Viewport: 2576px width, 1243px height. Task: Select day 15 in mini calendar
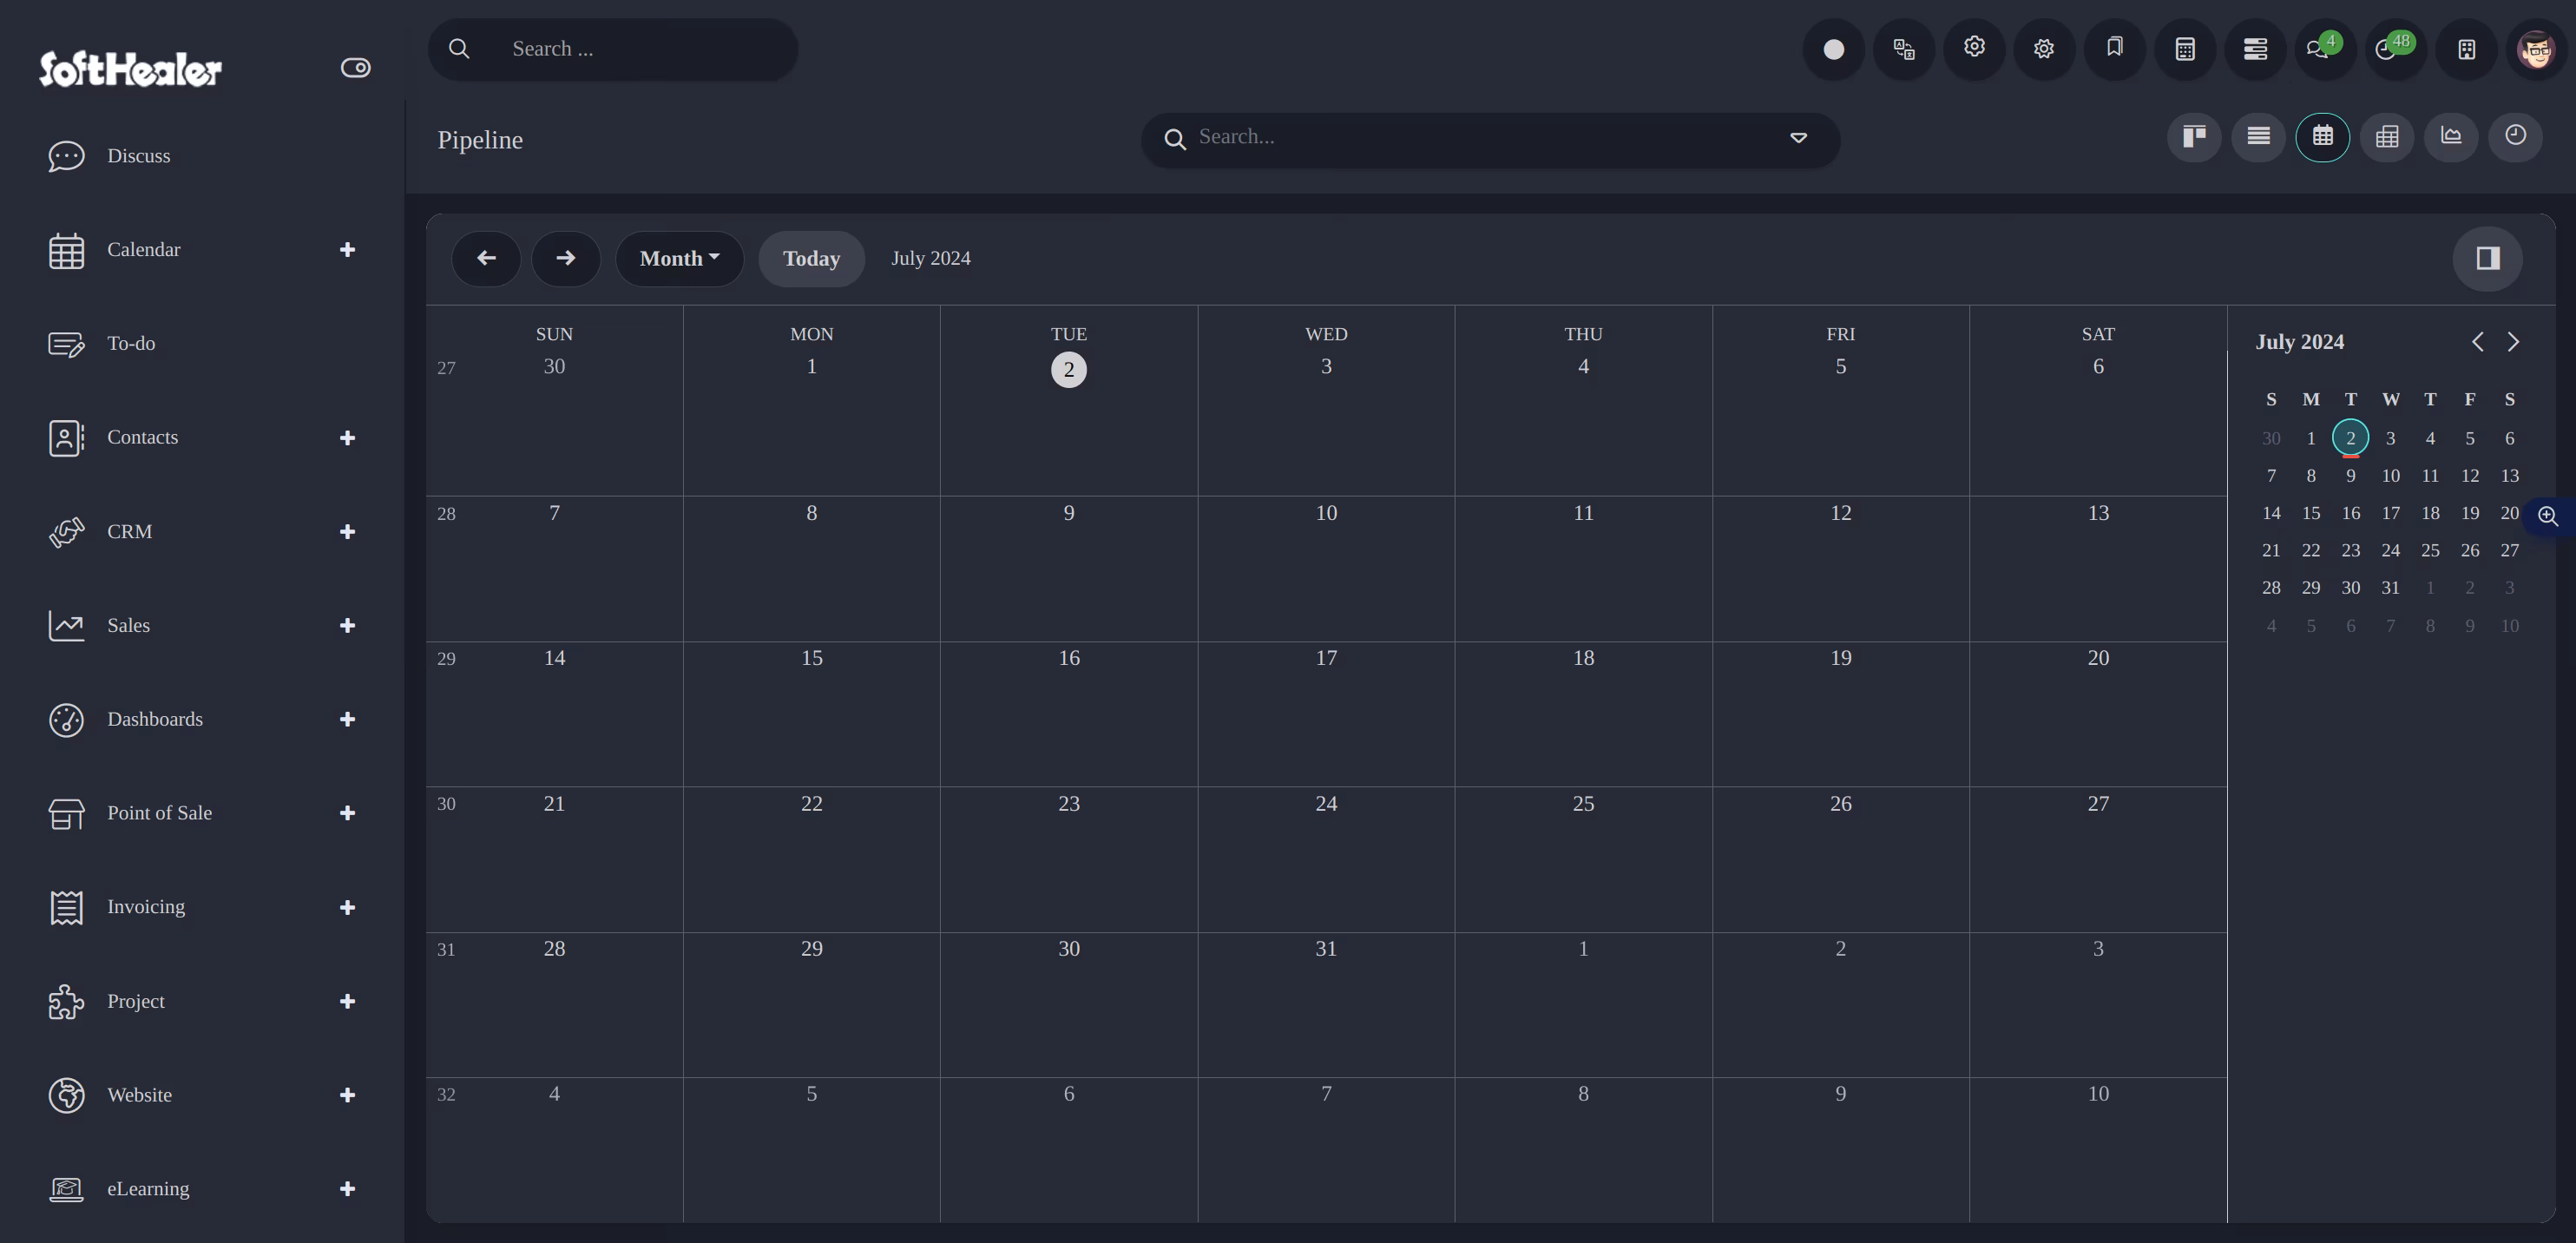2311,514
